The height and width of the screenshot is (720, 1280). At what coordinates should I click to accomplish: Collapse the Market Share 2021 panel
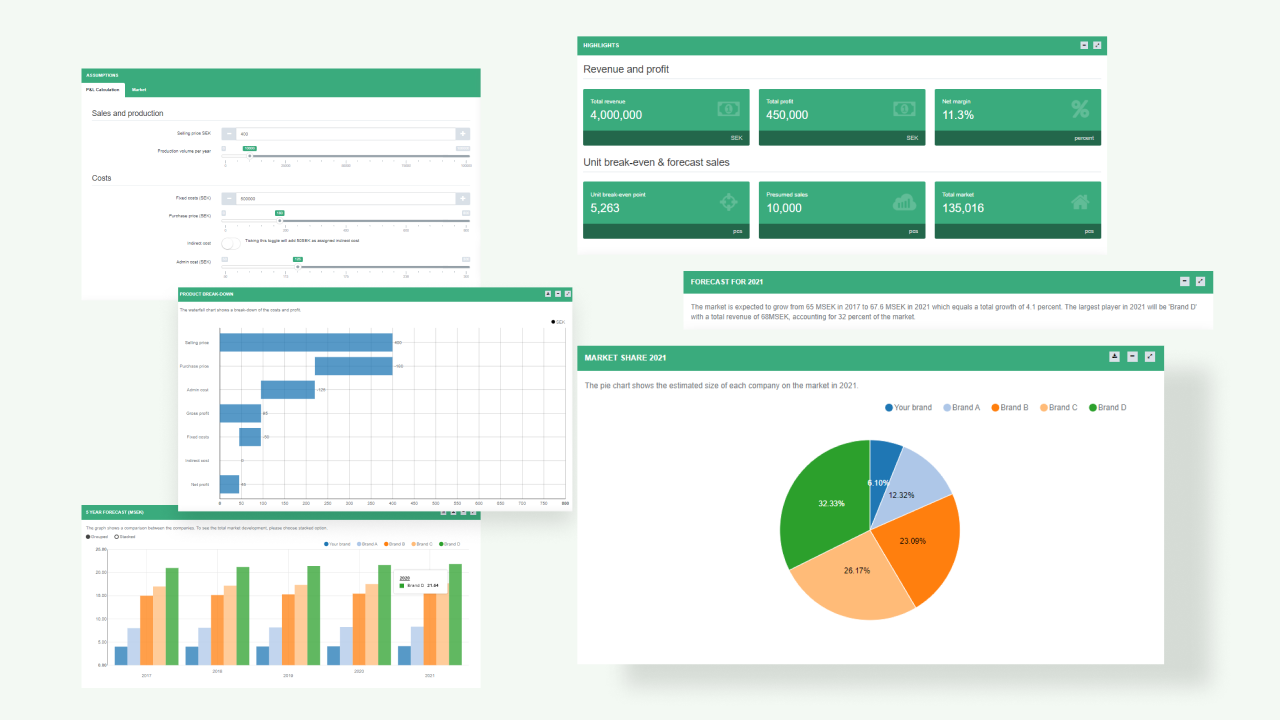(1132, 356)
